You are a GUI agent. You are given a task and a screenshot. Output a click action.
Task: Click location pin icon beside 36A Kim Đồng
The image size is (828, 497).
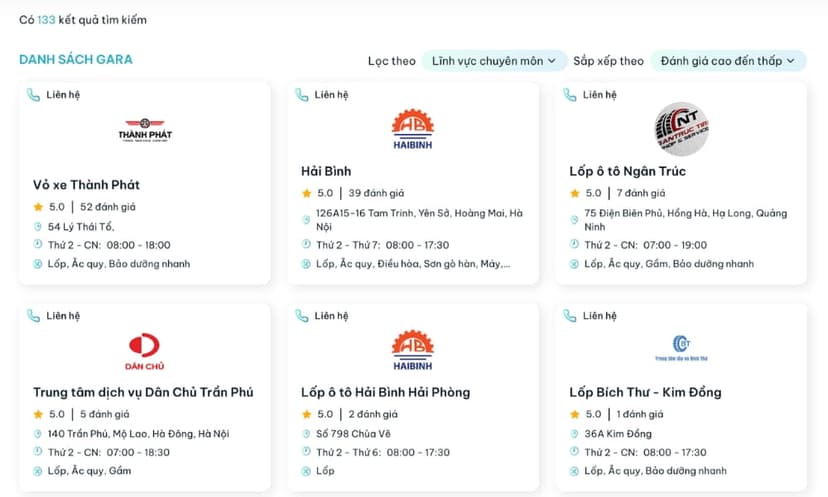pyautogui.click(x=574, y=434)
